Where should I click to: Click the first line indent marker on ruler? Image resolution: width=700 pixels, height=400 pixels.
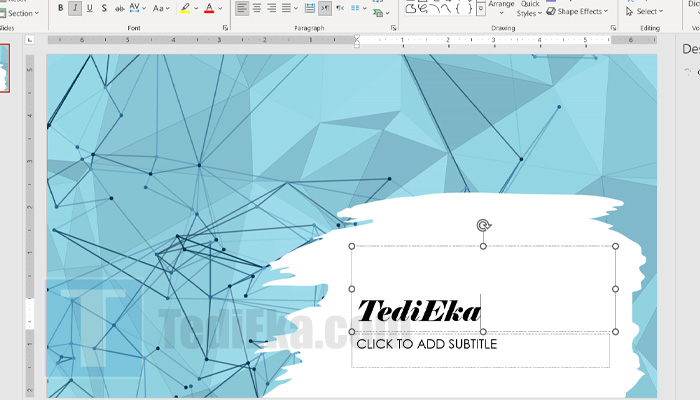point(357,37)
